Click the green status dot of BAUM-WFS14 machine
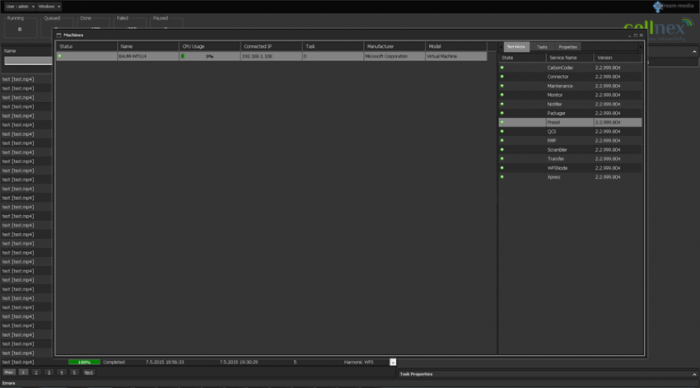Viewport: 700px width, 388px height. [x=60, y=56]
